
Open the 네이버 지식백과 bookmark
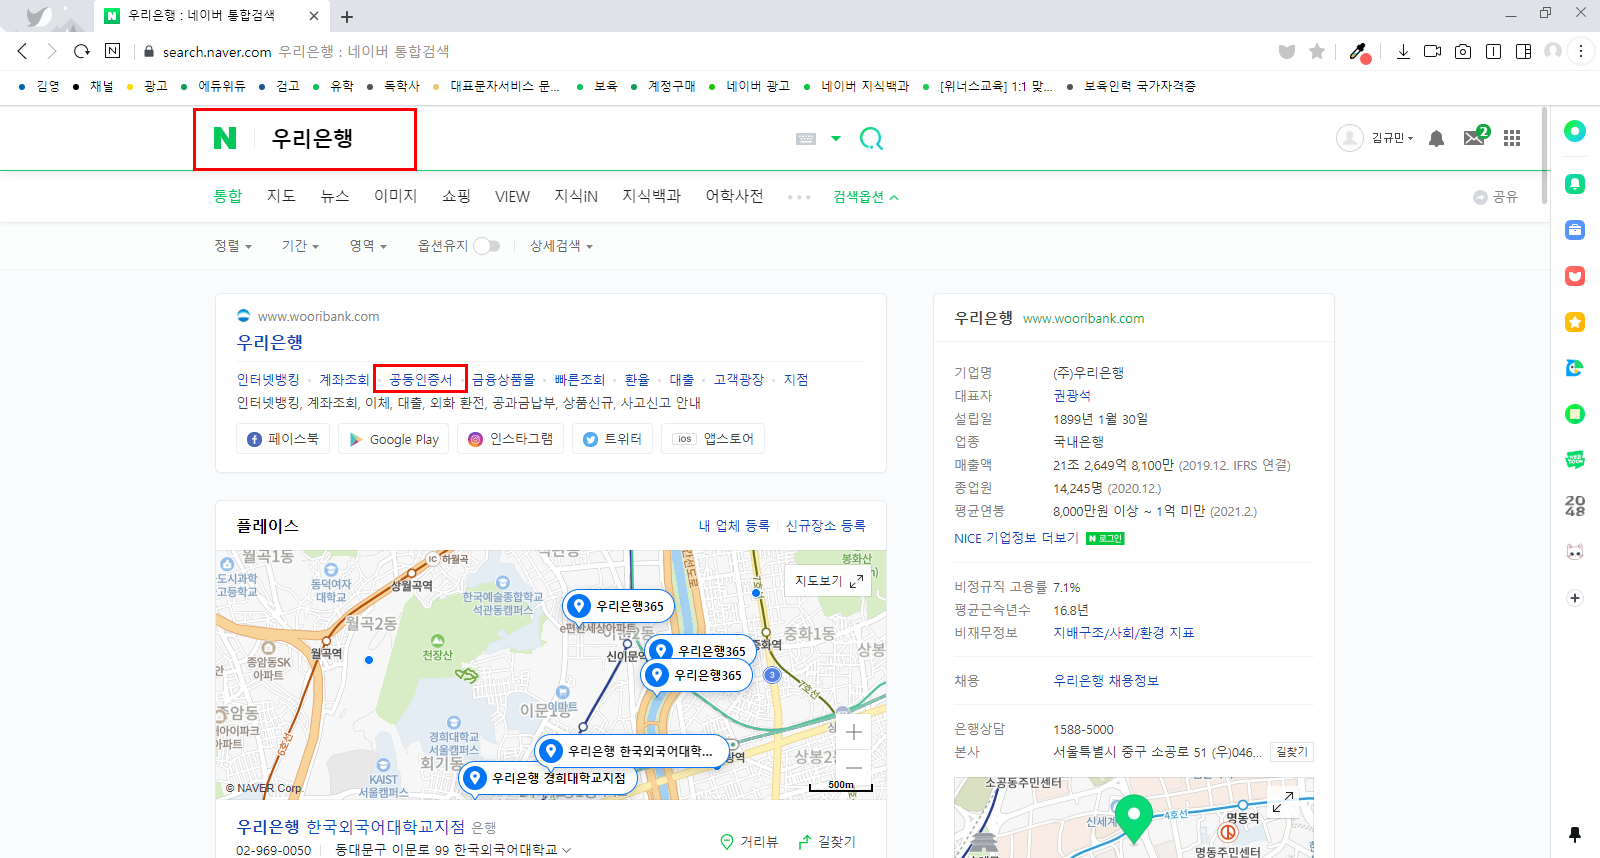coord(858,86)
